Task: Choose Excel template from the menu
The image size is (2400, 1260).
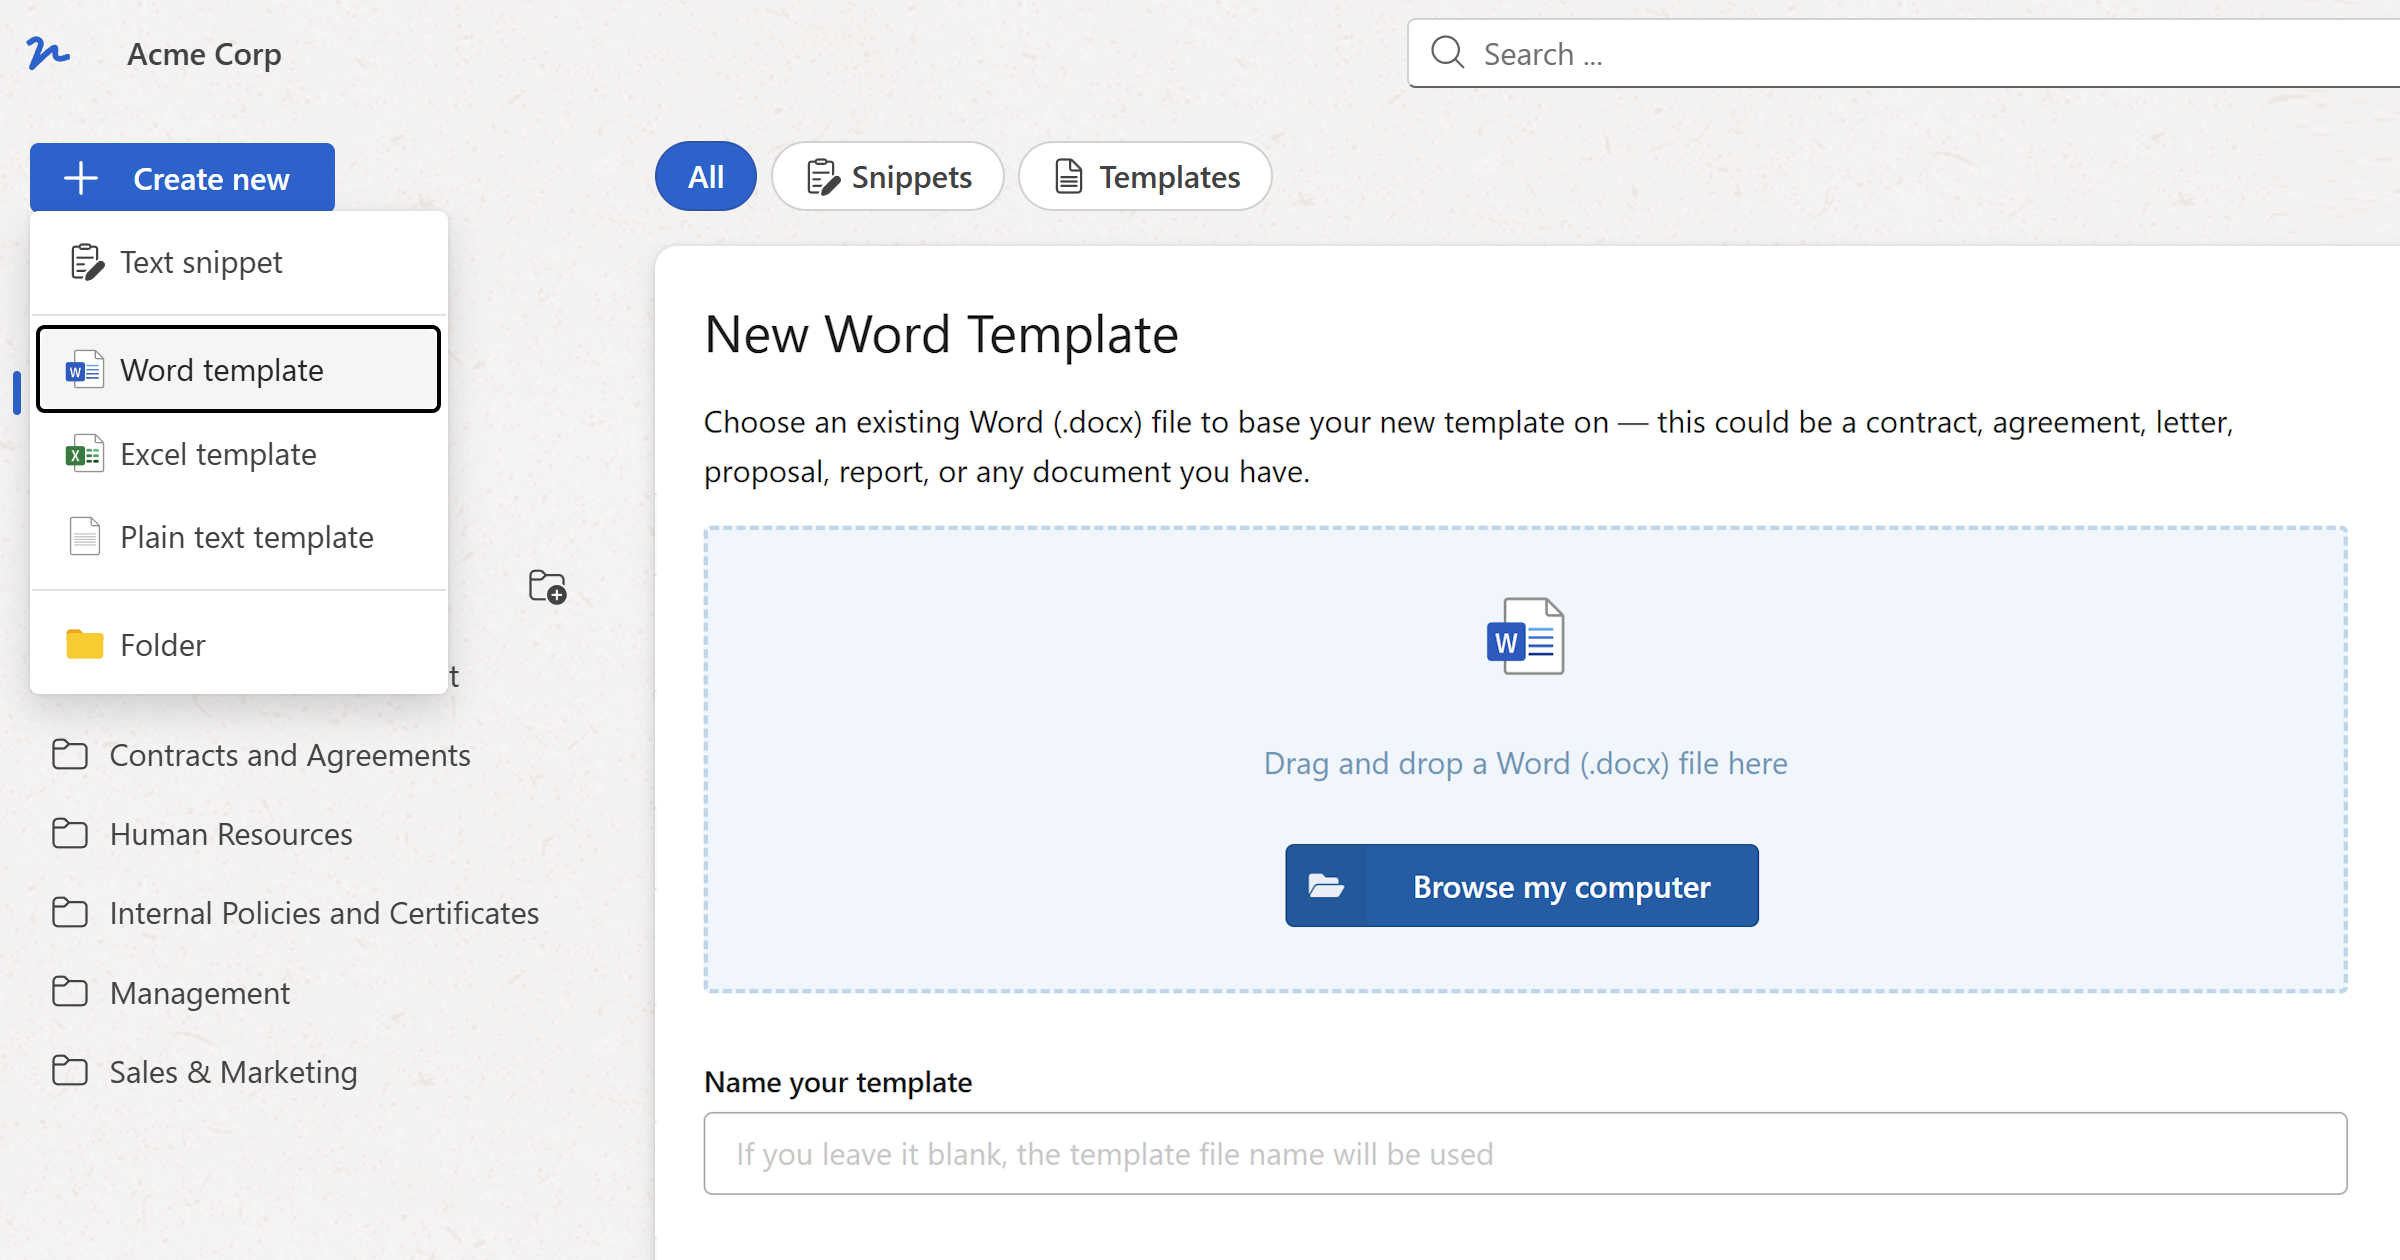Action: [x=239, y=454]
